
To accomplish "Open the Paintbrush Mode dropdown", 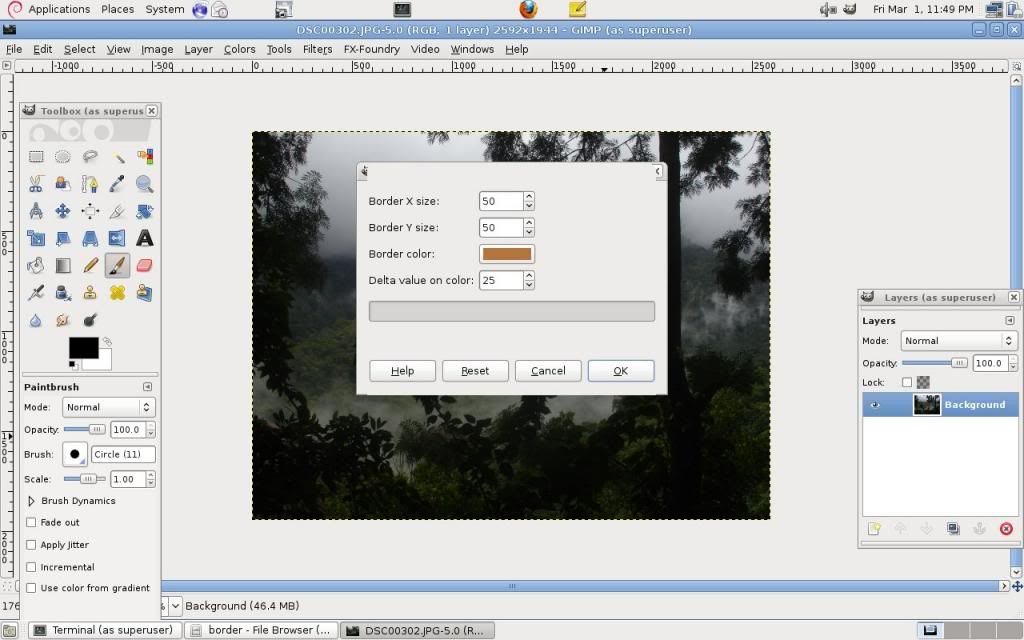I will click(108, 407).
